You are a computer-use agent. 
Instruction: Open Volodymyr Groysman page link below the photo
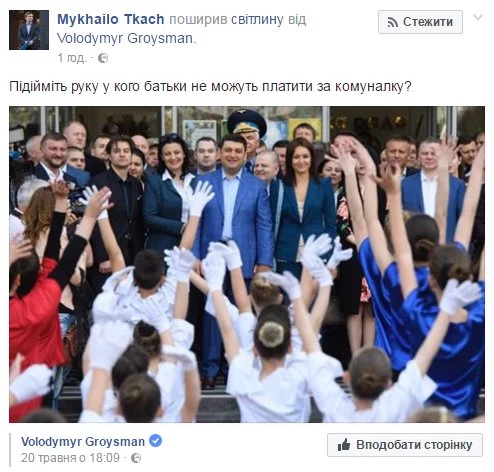pyautogui.click(x=83, y=442)
